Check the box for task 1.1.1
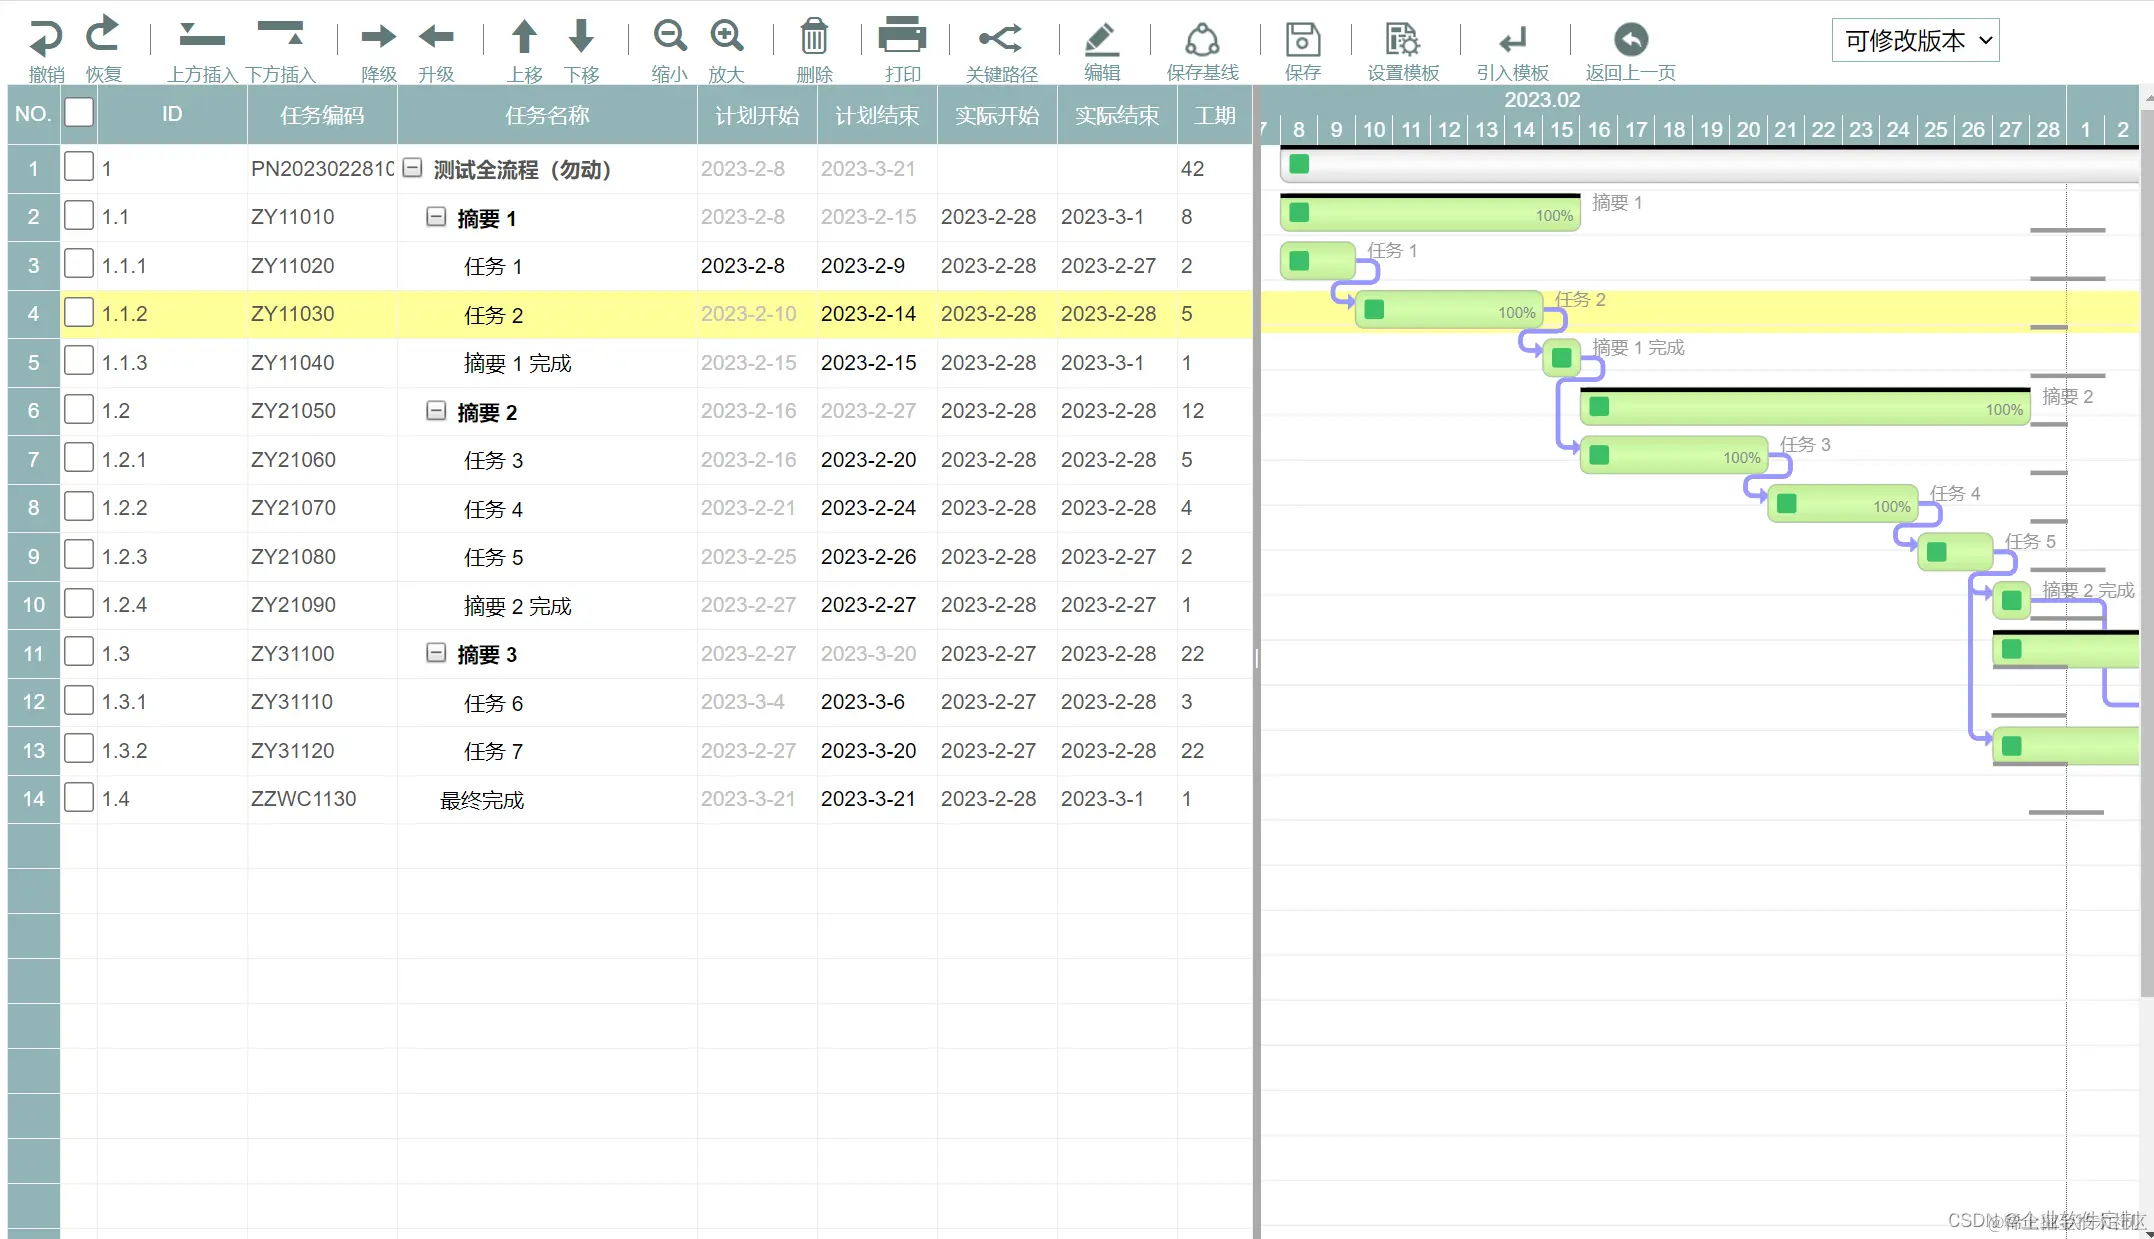Screen dimensions: 2154x1239 79,264
